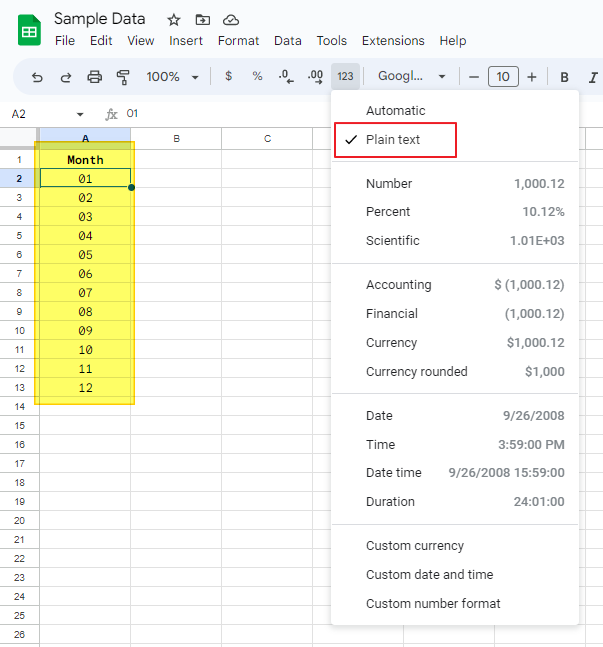Choose Currency rounded from format list
Viewport: 603px width, 647px height.
[x=416, y=372]
